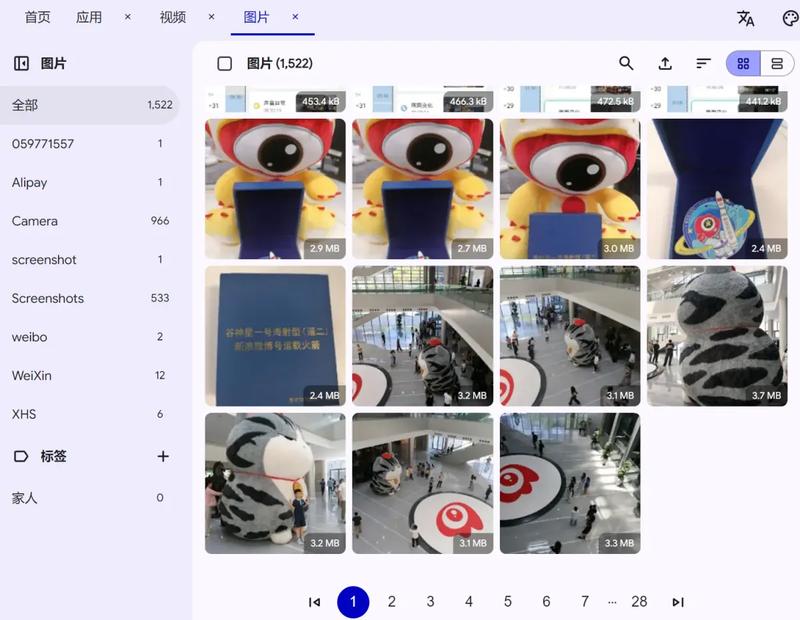Open the lowercase screenshot album
Screen dimensions: 800x620
coord(89,260)
